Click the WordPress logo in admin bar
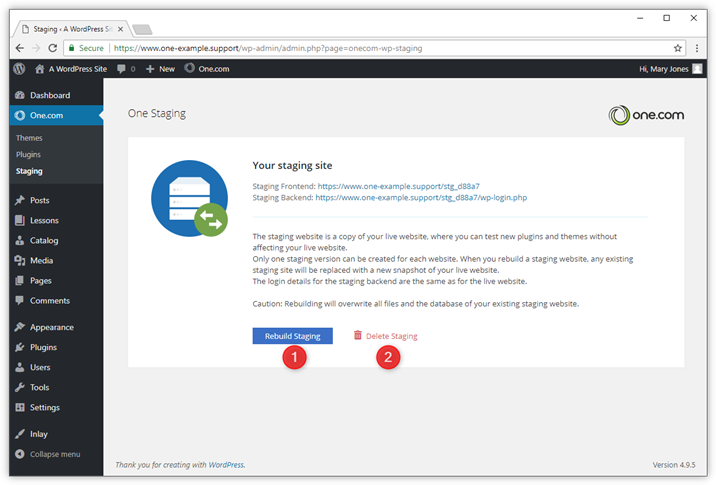The width and height of the screenshot is (716, 485). coord(19,69)
